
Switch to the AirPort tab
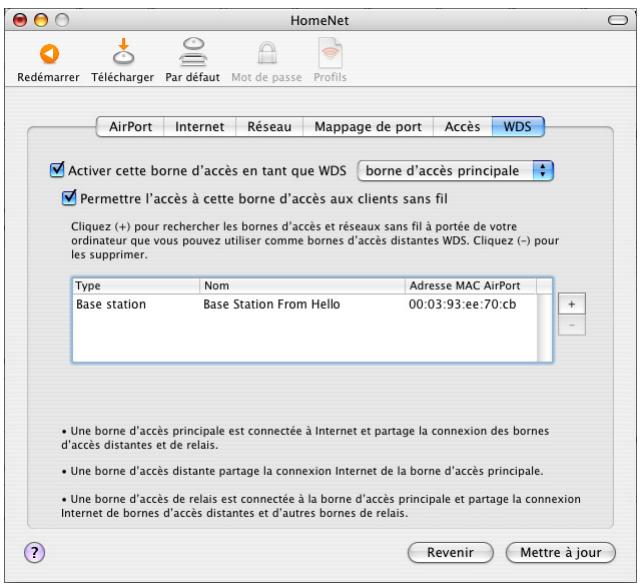130,127
